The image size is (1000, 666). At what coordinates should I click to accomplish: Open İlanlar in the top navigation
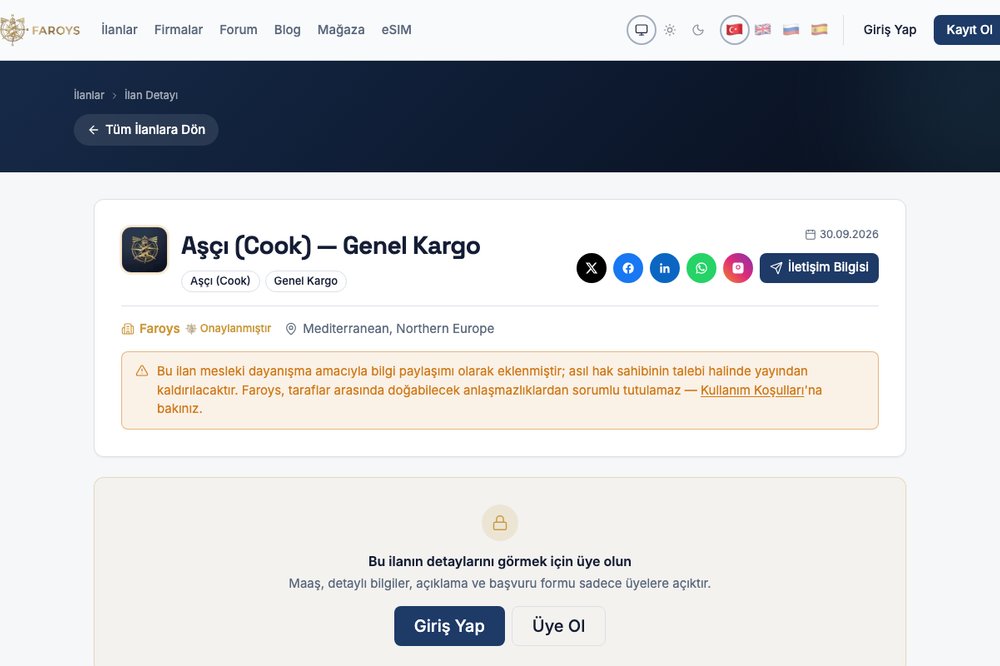click(x=119, y=30)
